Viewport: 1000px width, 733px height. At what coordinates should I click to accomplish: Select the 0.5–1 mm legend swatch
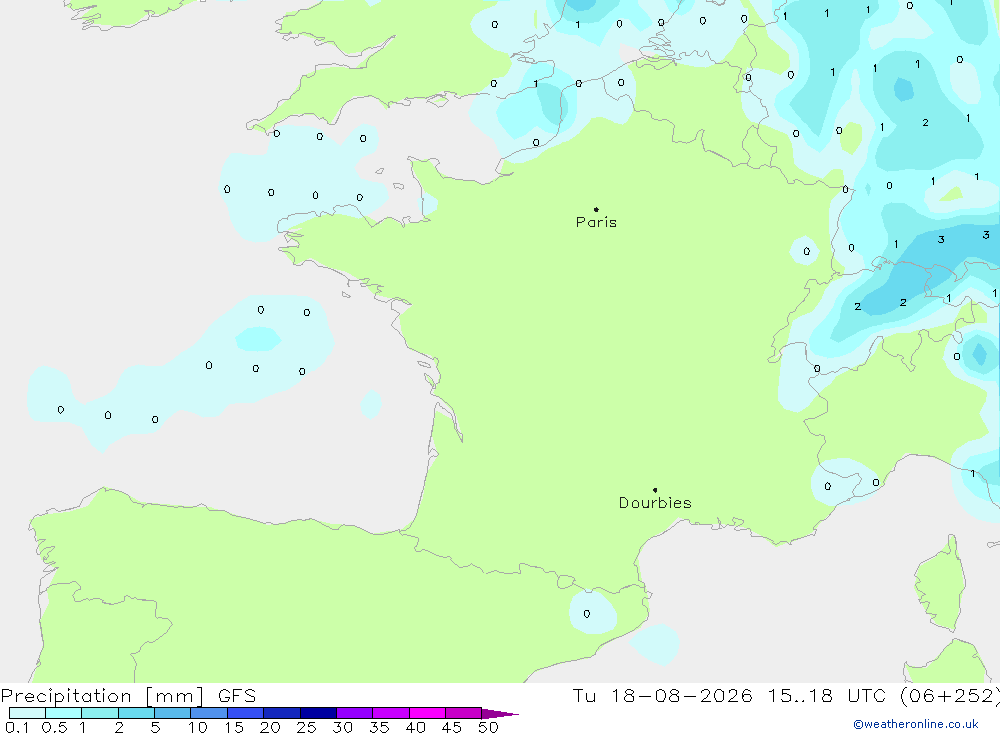click(x=64, y=713)
